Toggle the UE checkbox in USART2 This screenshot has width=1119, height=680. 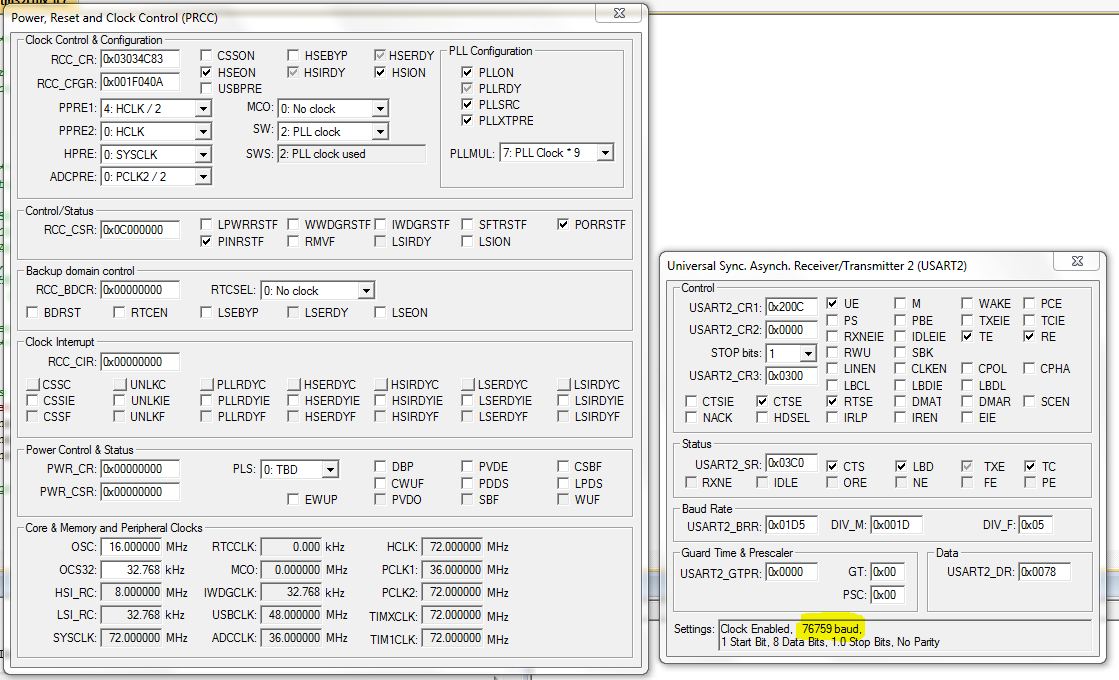(832, 304)
